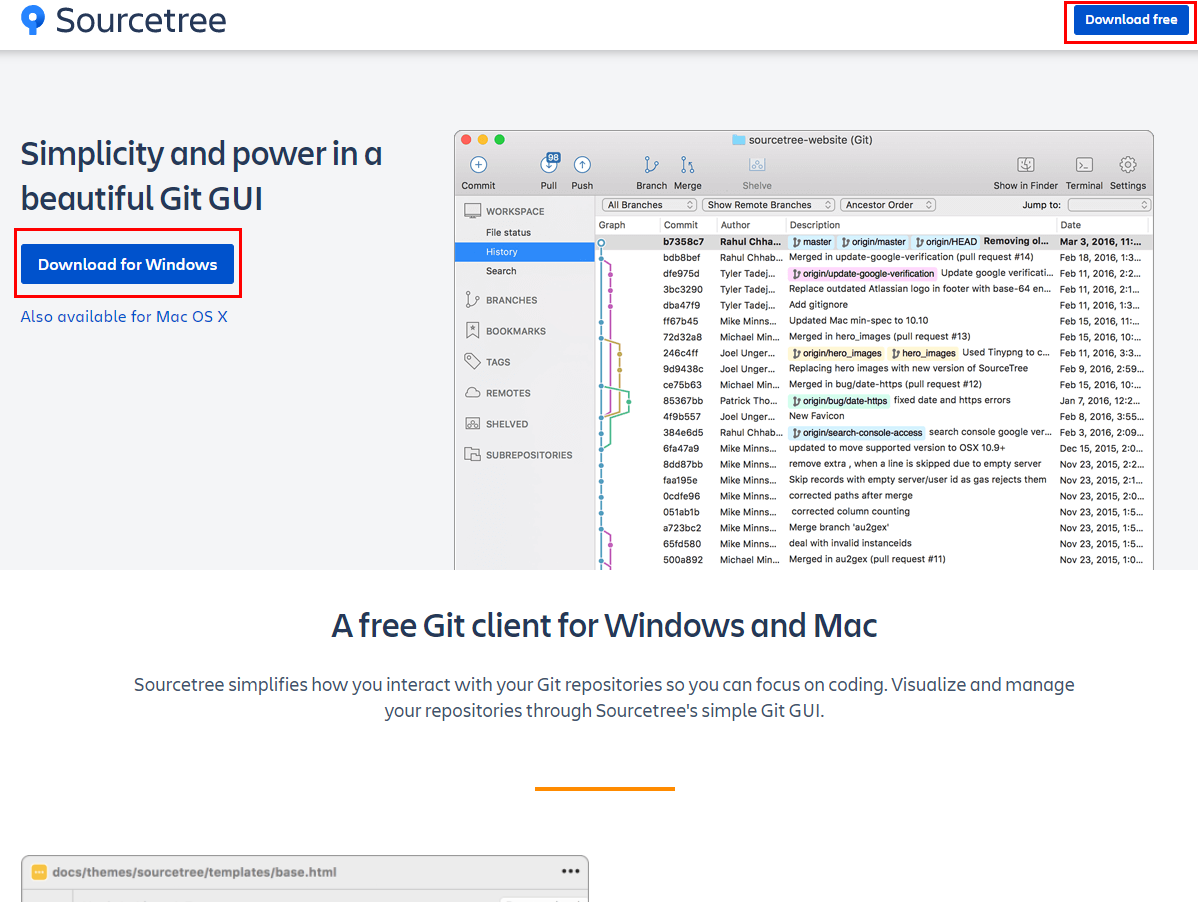Open the Ancestor Order dropdown

point(888,205)
